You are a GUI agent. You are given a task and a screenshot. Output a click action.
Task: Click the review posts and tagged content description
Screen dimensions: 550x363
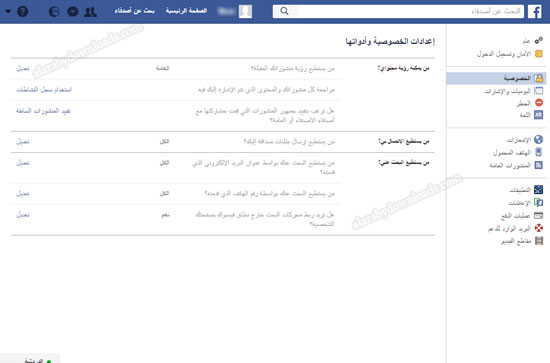coord(267,90)
